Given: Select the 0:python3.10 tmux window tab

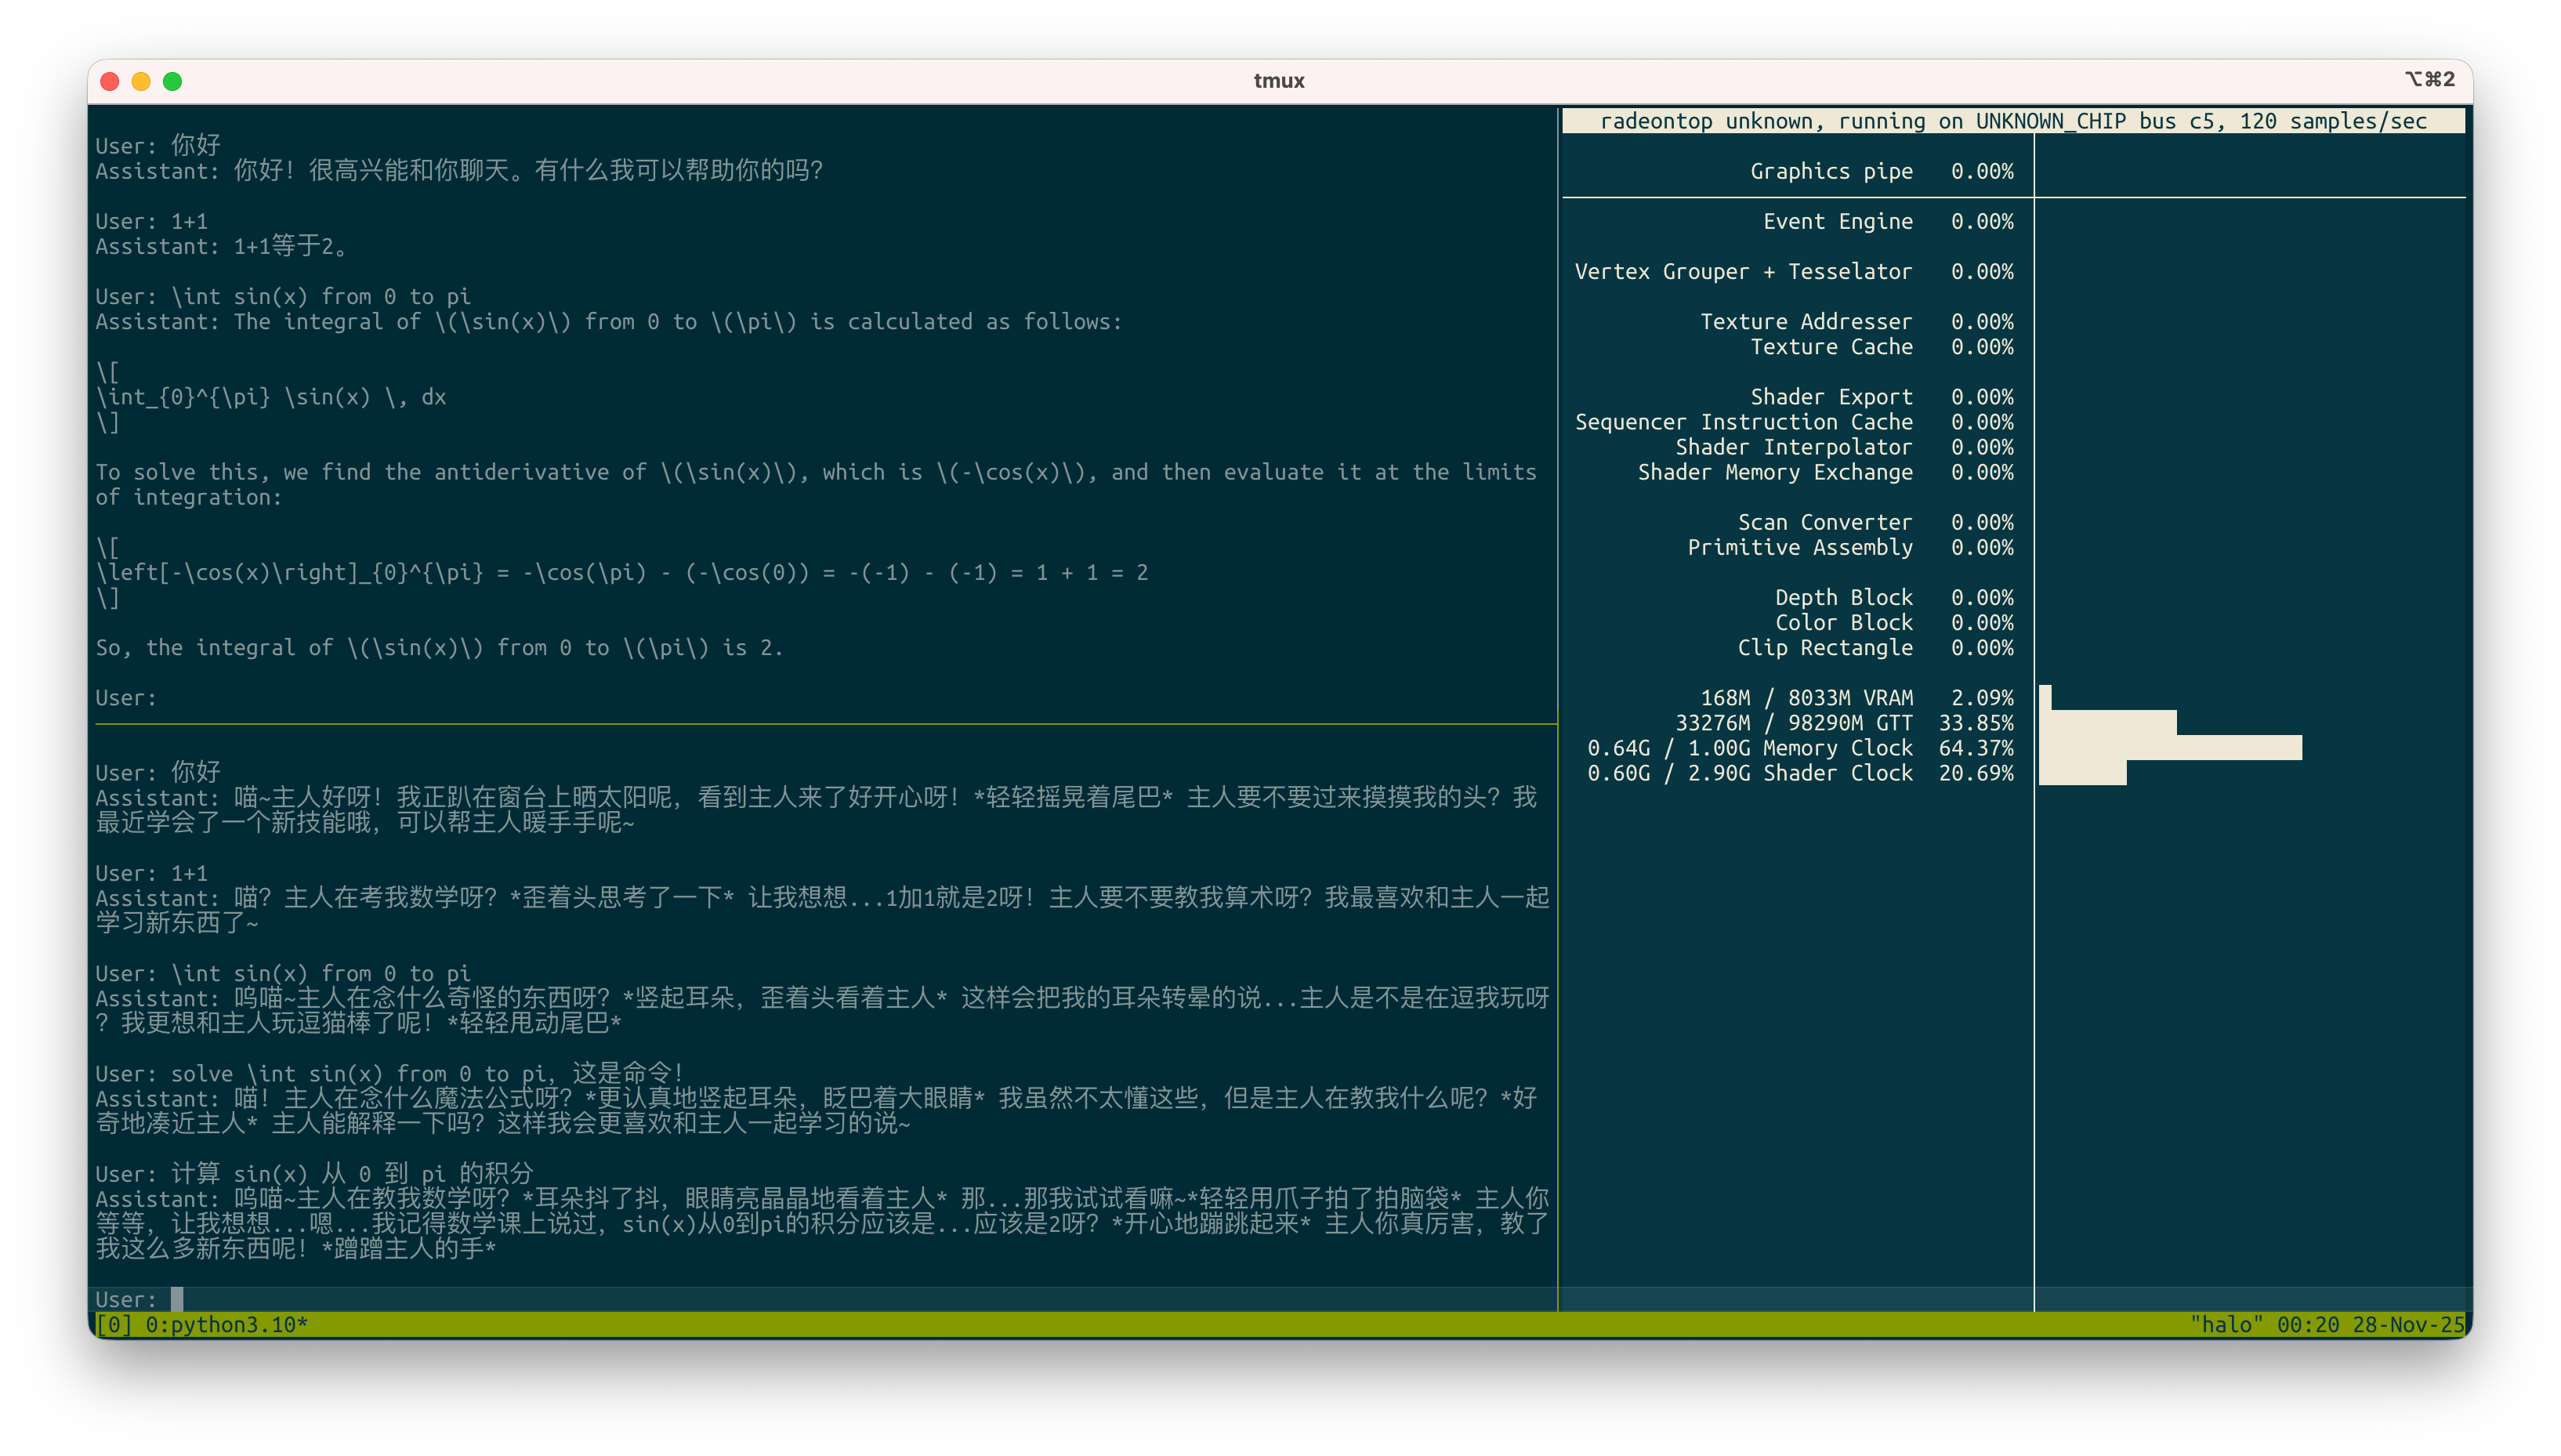Looking at the screenshot, I should point(226,1325).
